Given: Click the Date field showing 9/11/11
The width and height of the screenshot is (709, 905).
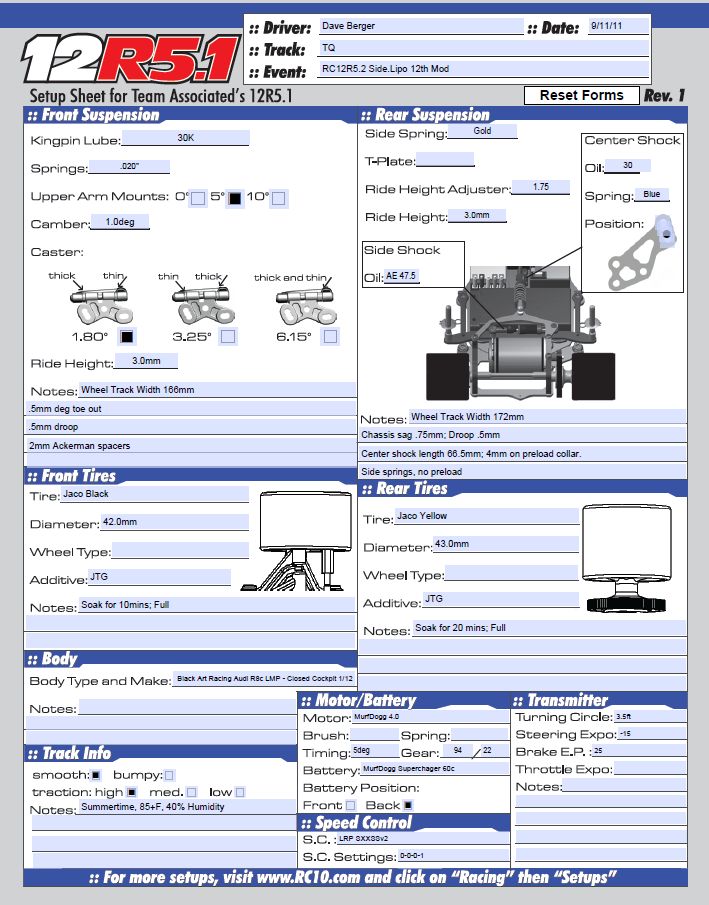Looking at the screenshot, I should click(619, 26).
